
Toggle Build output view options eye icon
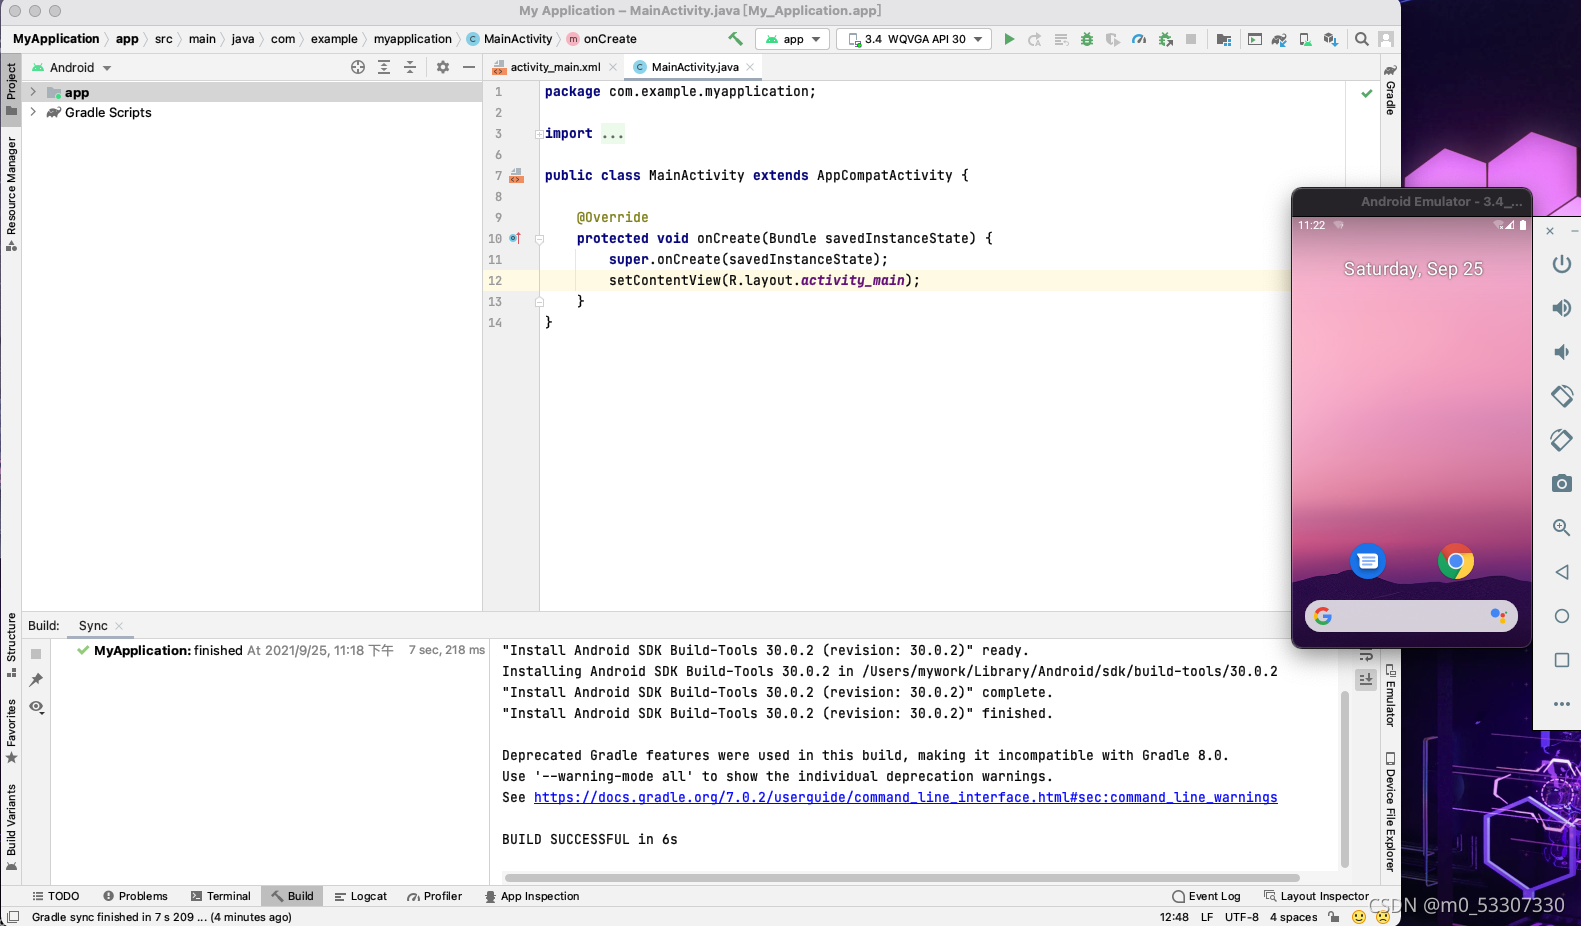(x=36, y=707)
